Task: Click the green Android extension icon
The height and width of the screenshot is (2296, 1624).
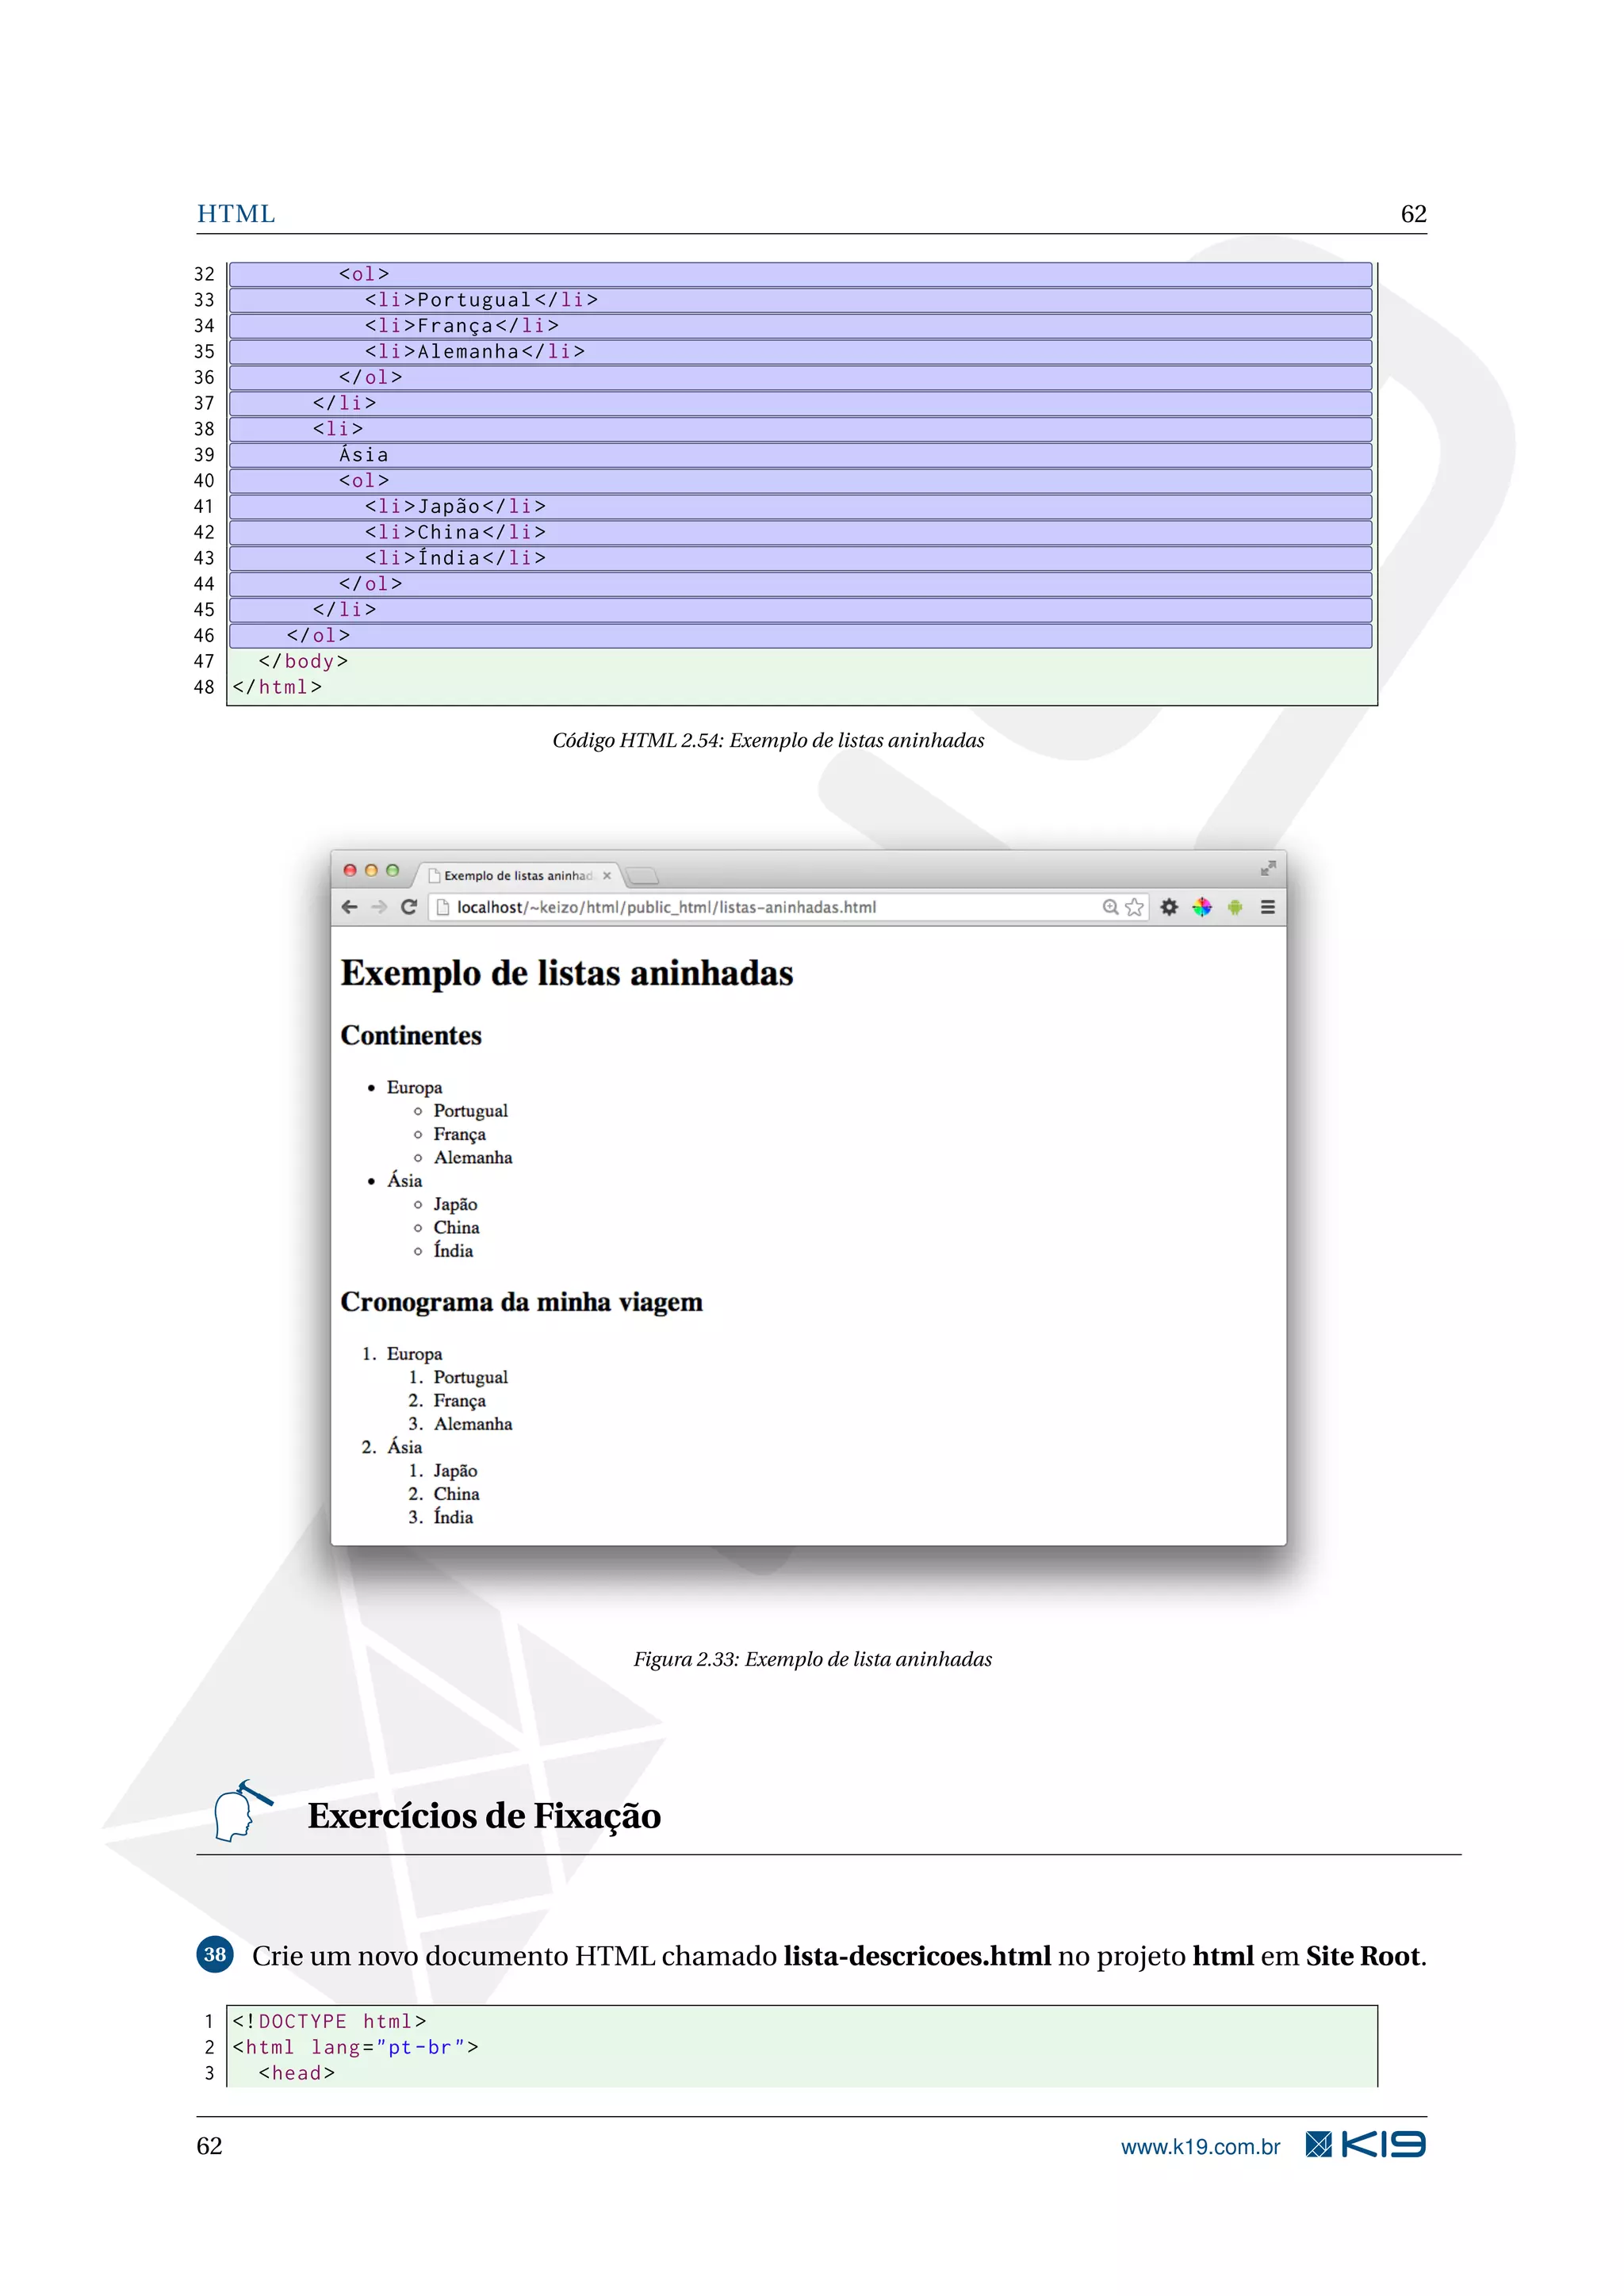Action: 1235,907
